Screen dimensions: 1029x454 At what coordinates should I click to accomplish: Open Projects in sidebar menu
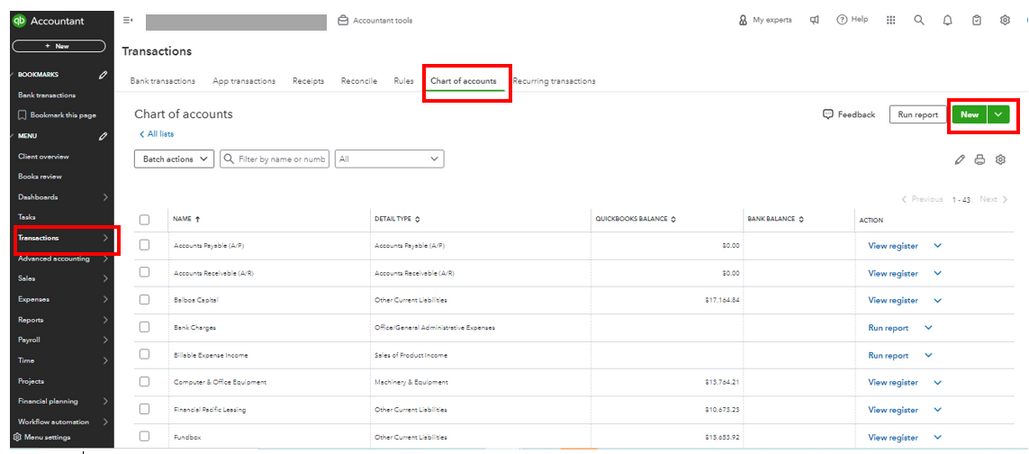click(31, 381)
